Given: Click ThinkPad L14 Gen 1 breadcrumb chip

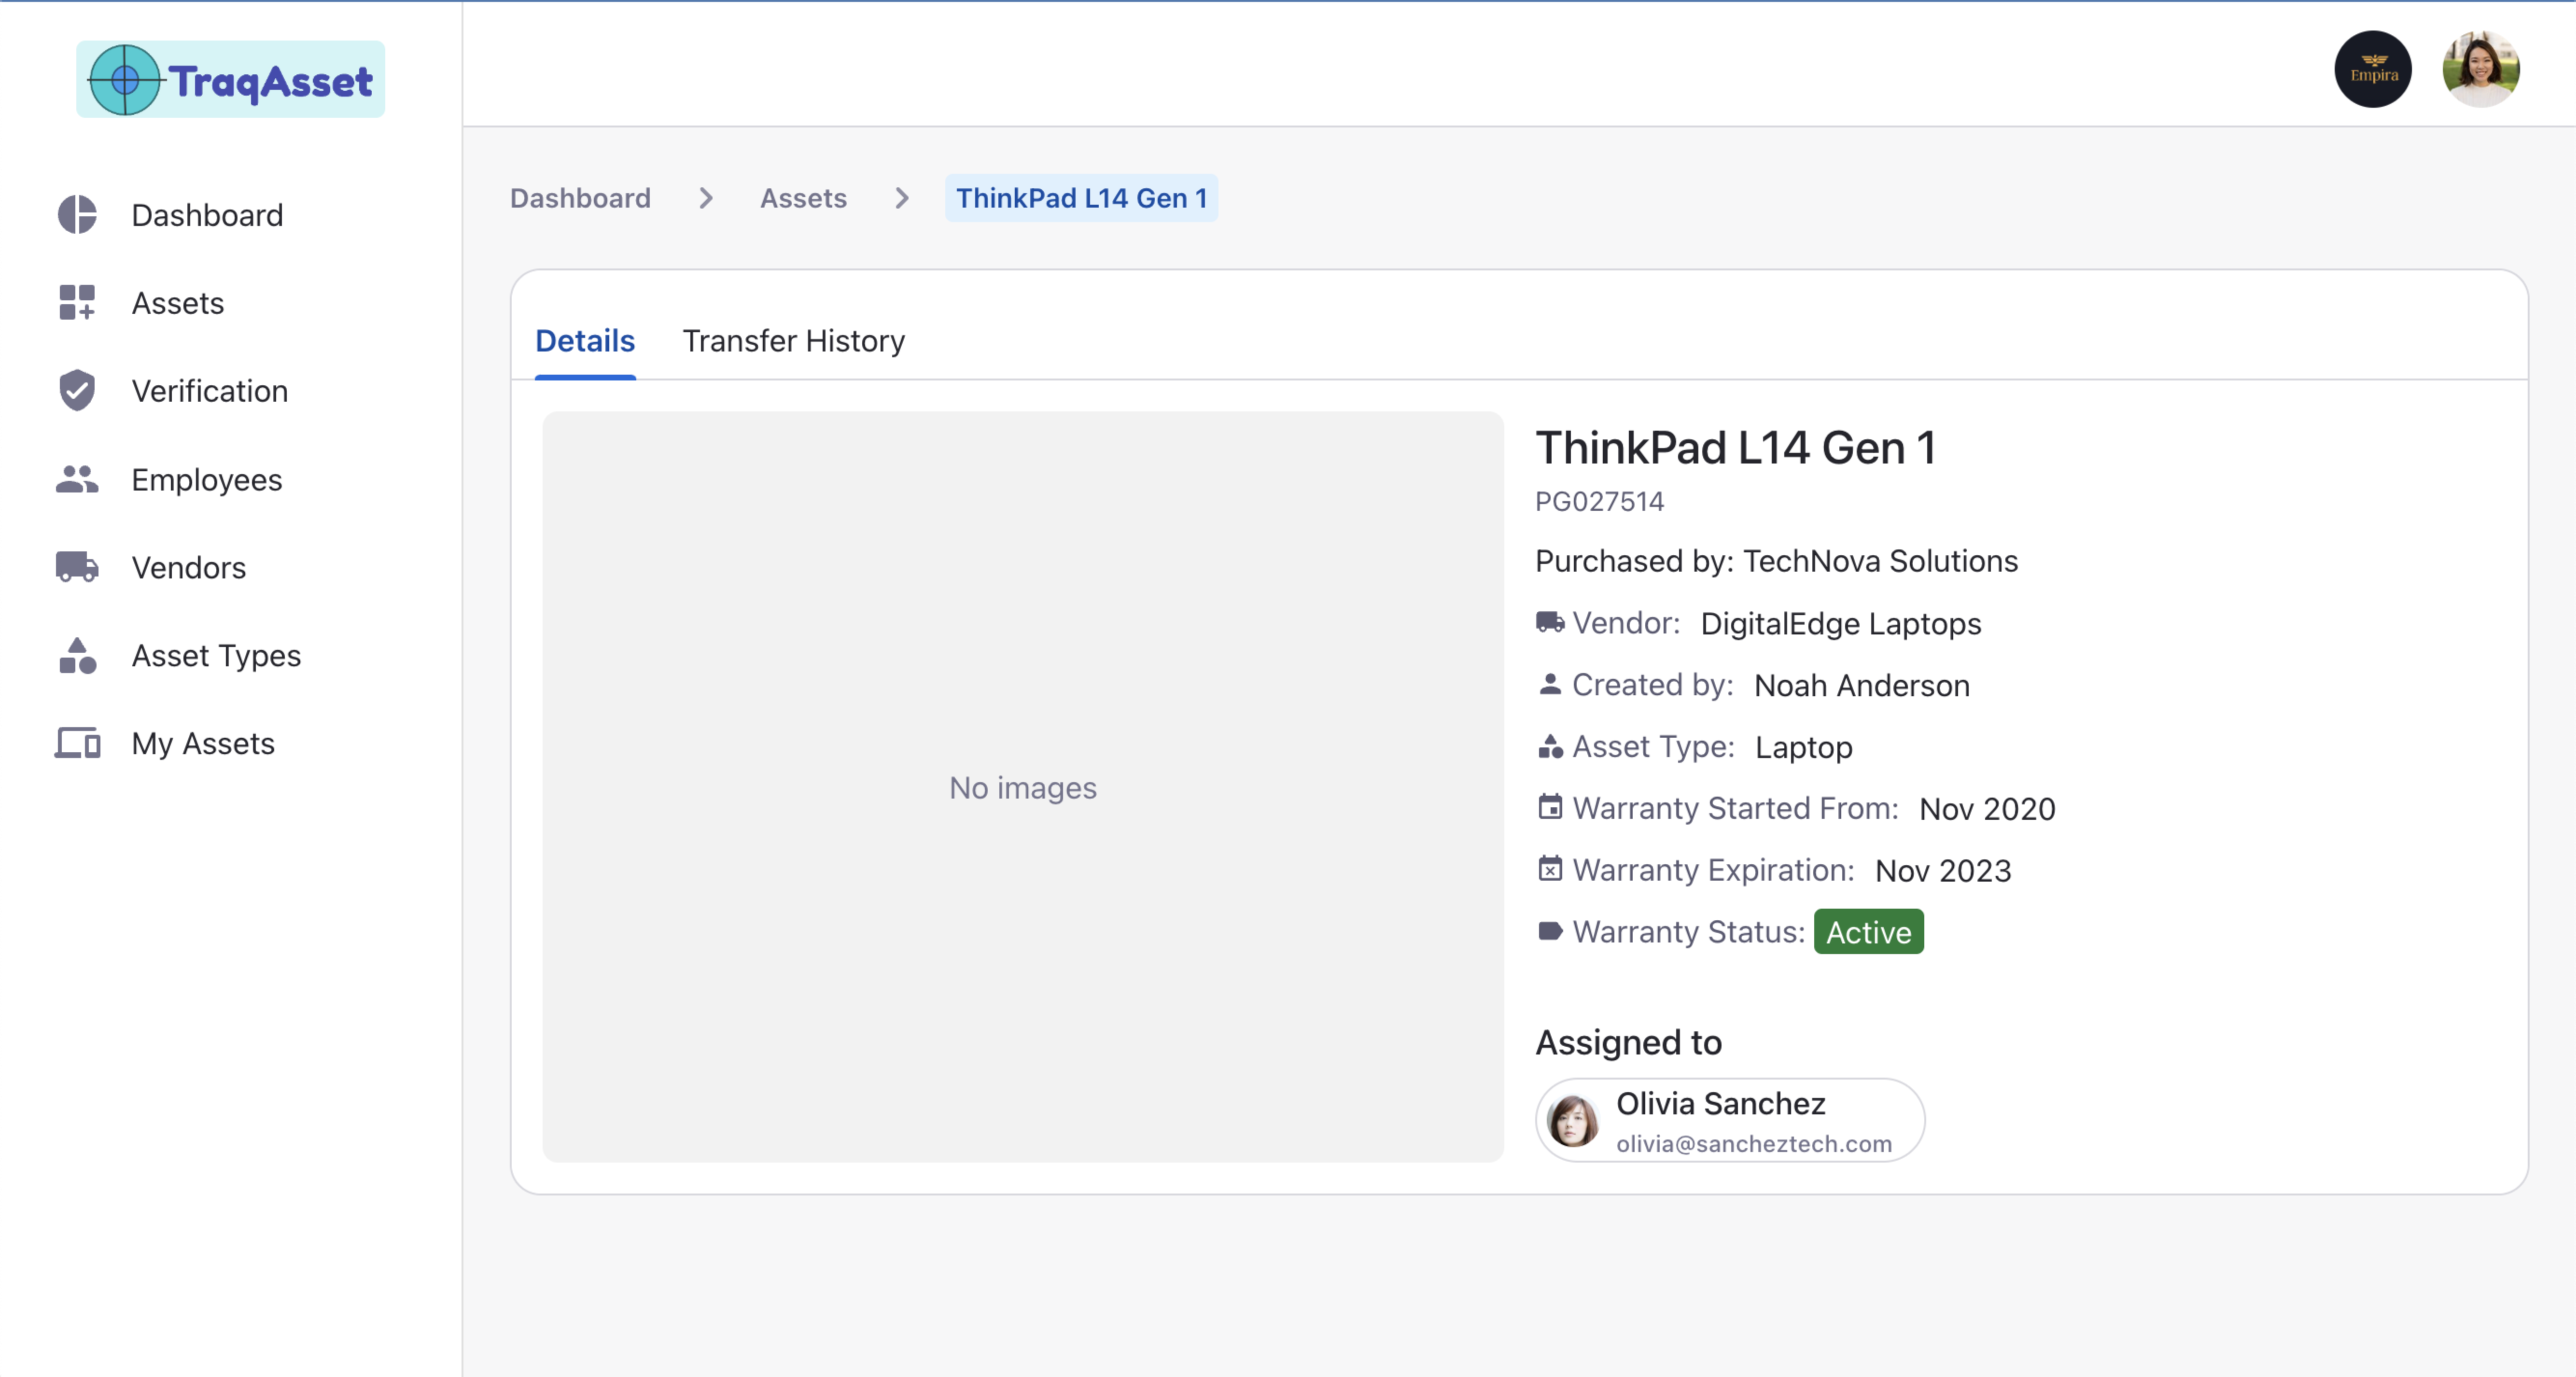Looking at the screenshot, I should click(x=1081, y=198).
